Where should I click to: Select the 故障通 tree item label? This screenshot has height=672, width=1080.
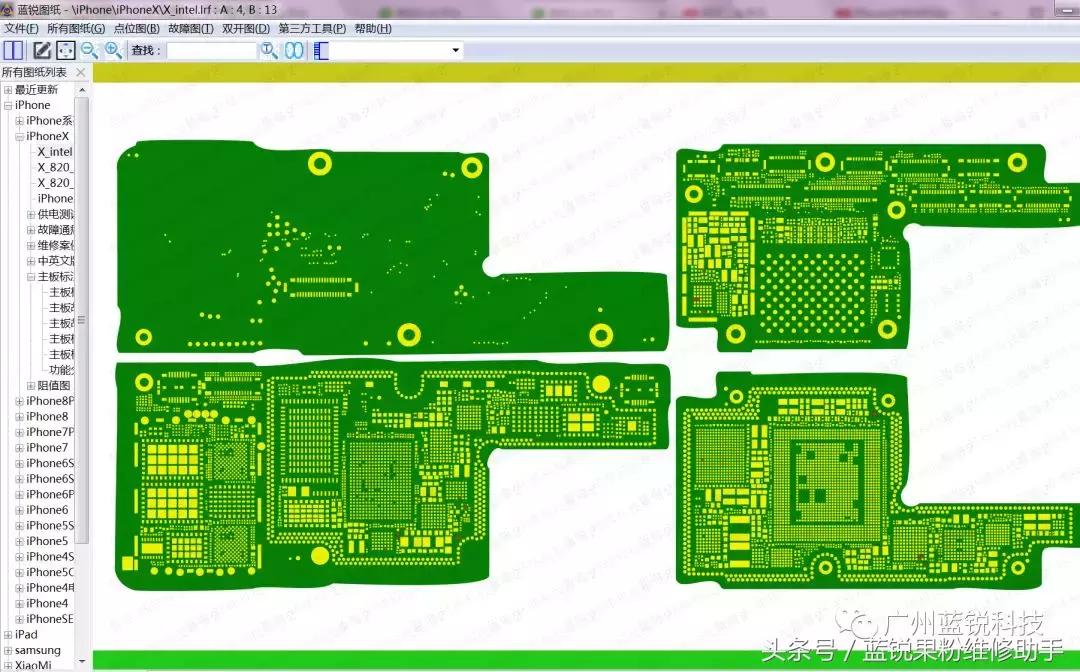click(55, 230)
